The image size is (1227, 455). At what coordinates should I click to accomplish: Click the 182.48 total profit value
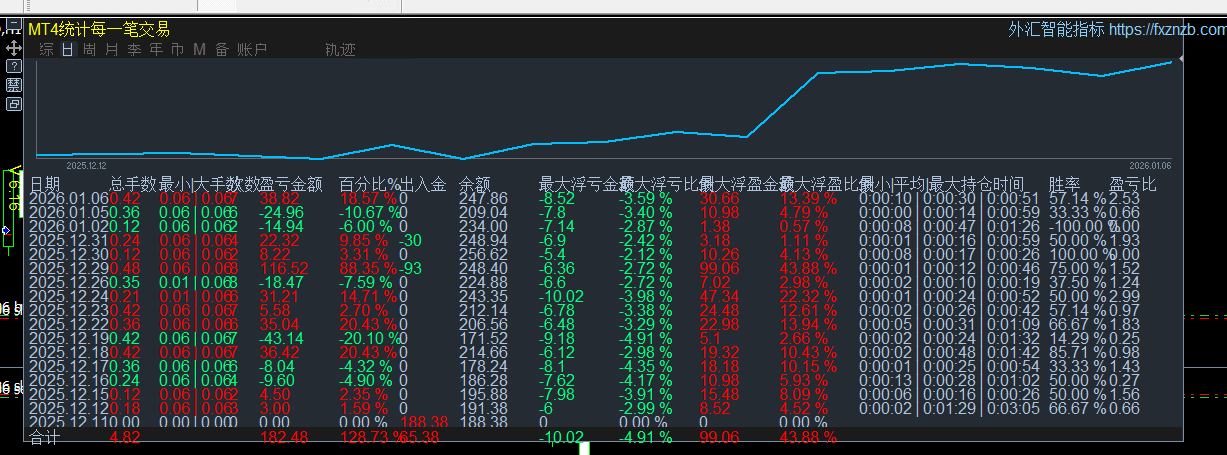point(284,439)
